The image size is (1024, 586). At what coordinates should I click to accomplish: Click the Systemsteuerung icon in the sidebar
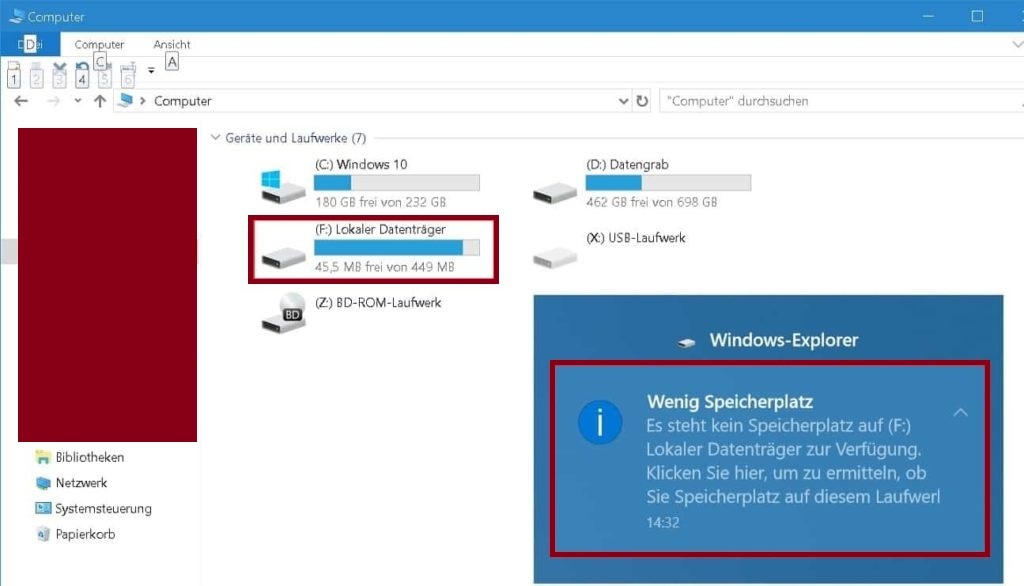coord(42,508)
